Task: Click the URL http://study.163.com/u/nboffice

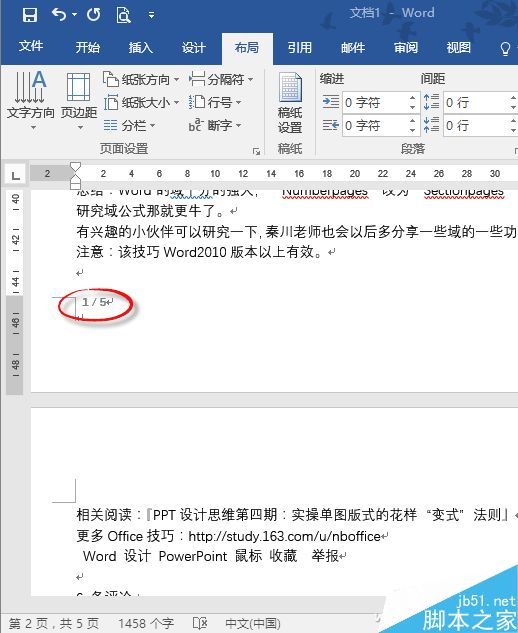Action: (284, 536)
